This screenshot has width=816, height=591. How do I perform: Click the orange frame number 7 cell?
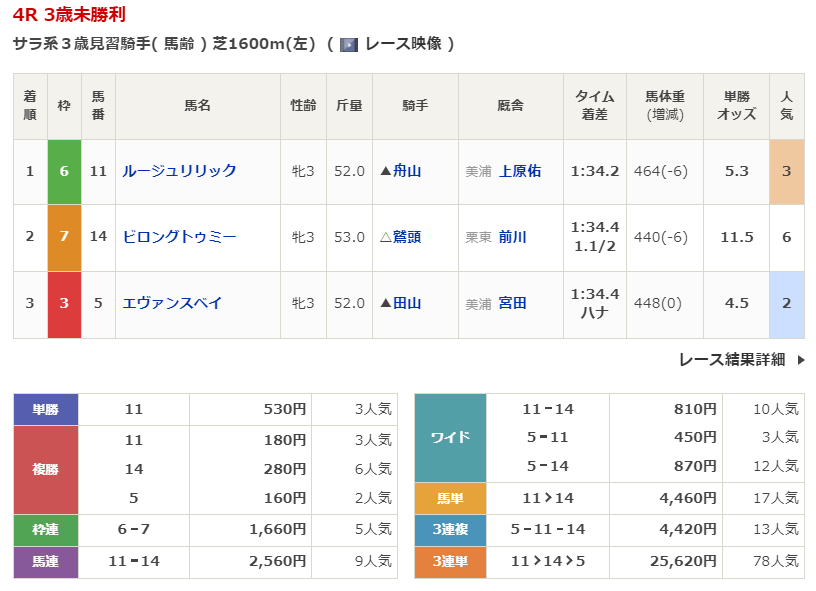[x=64, y=237]
